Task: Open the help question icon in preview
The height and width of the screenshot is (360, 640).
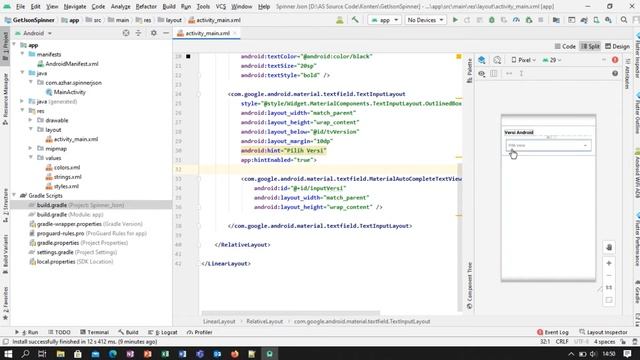Action: (x=615, y=73)
